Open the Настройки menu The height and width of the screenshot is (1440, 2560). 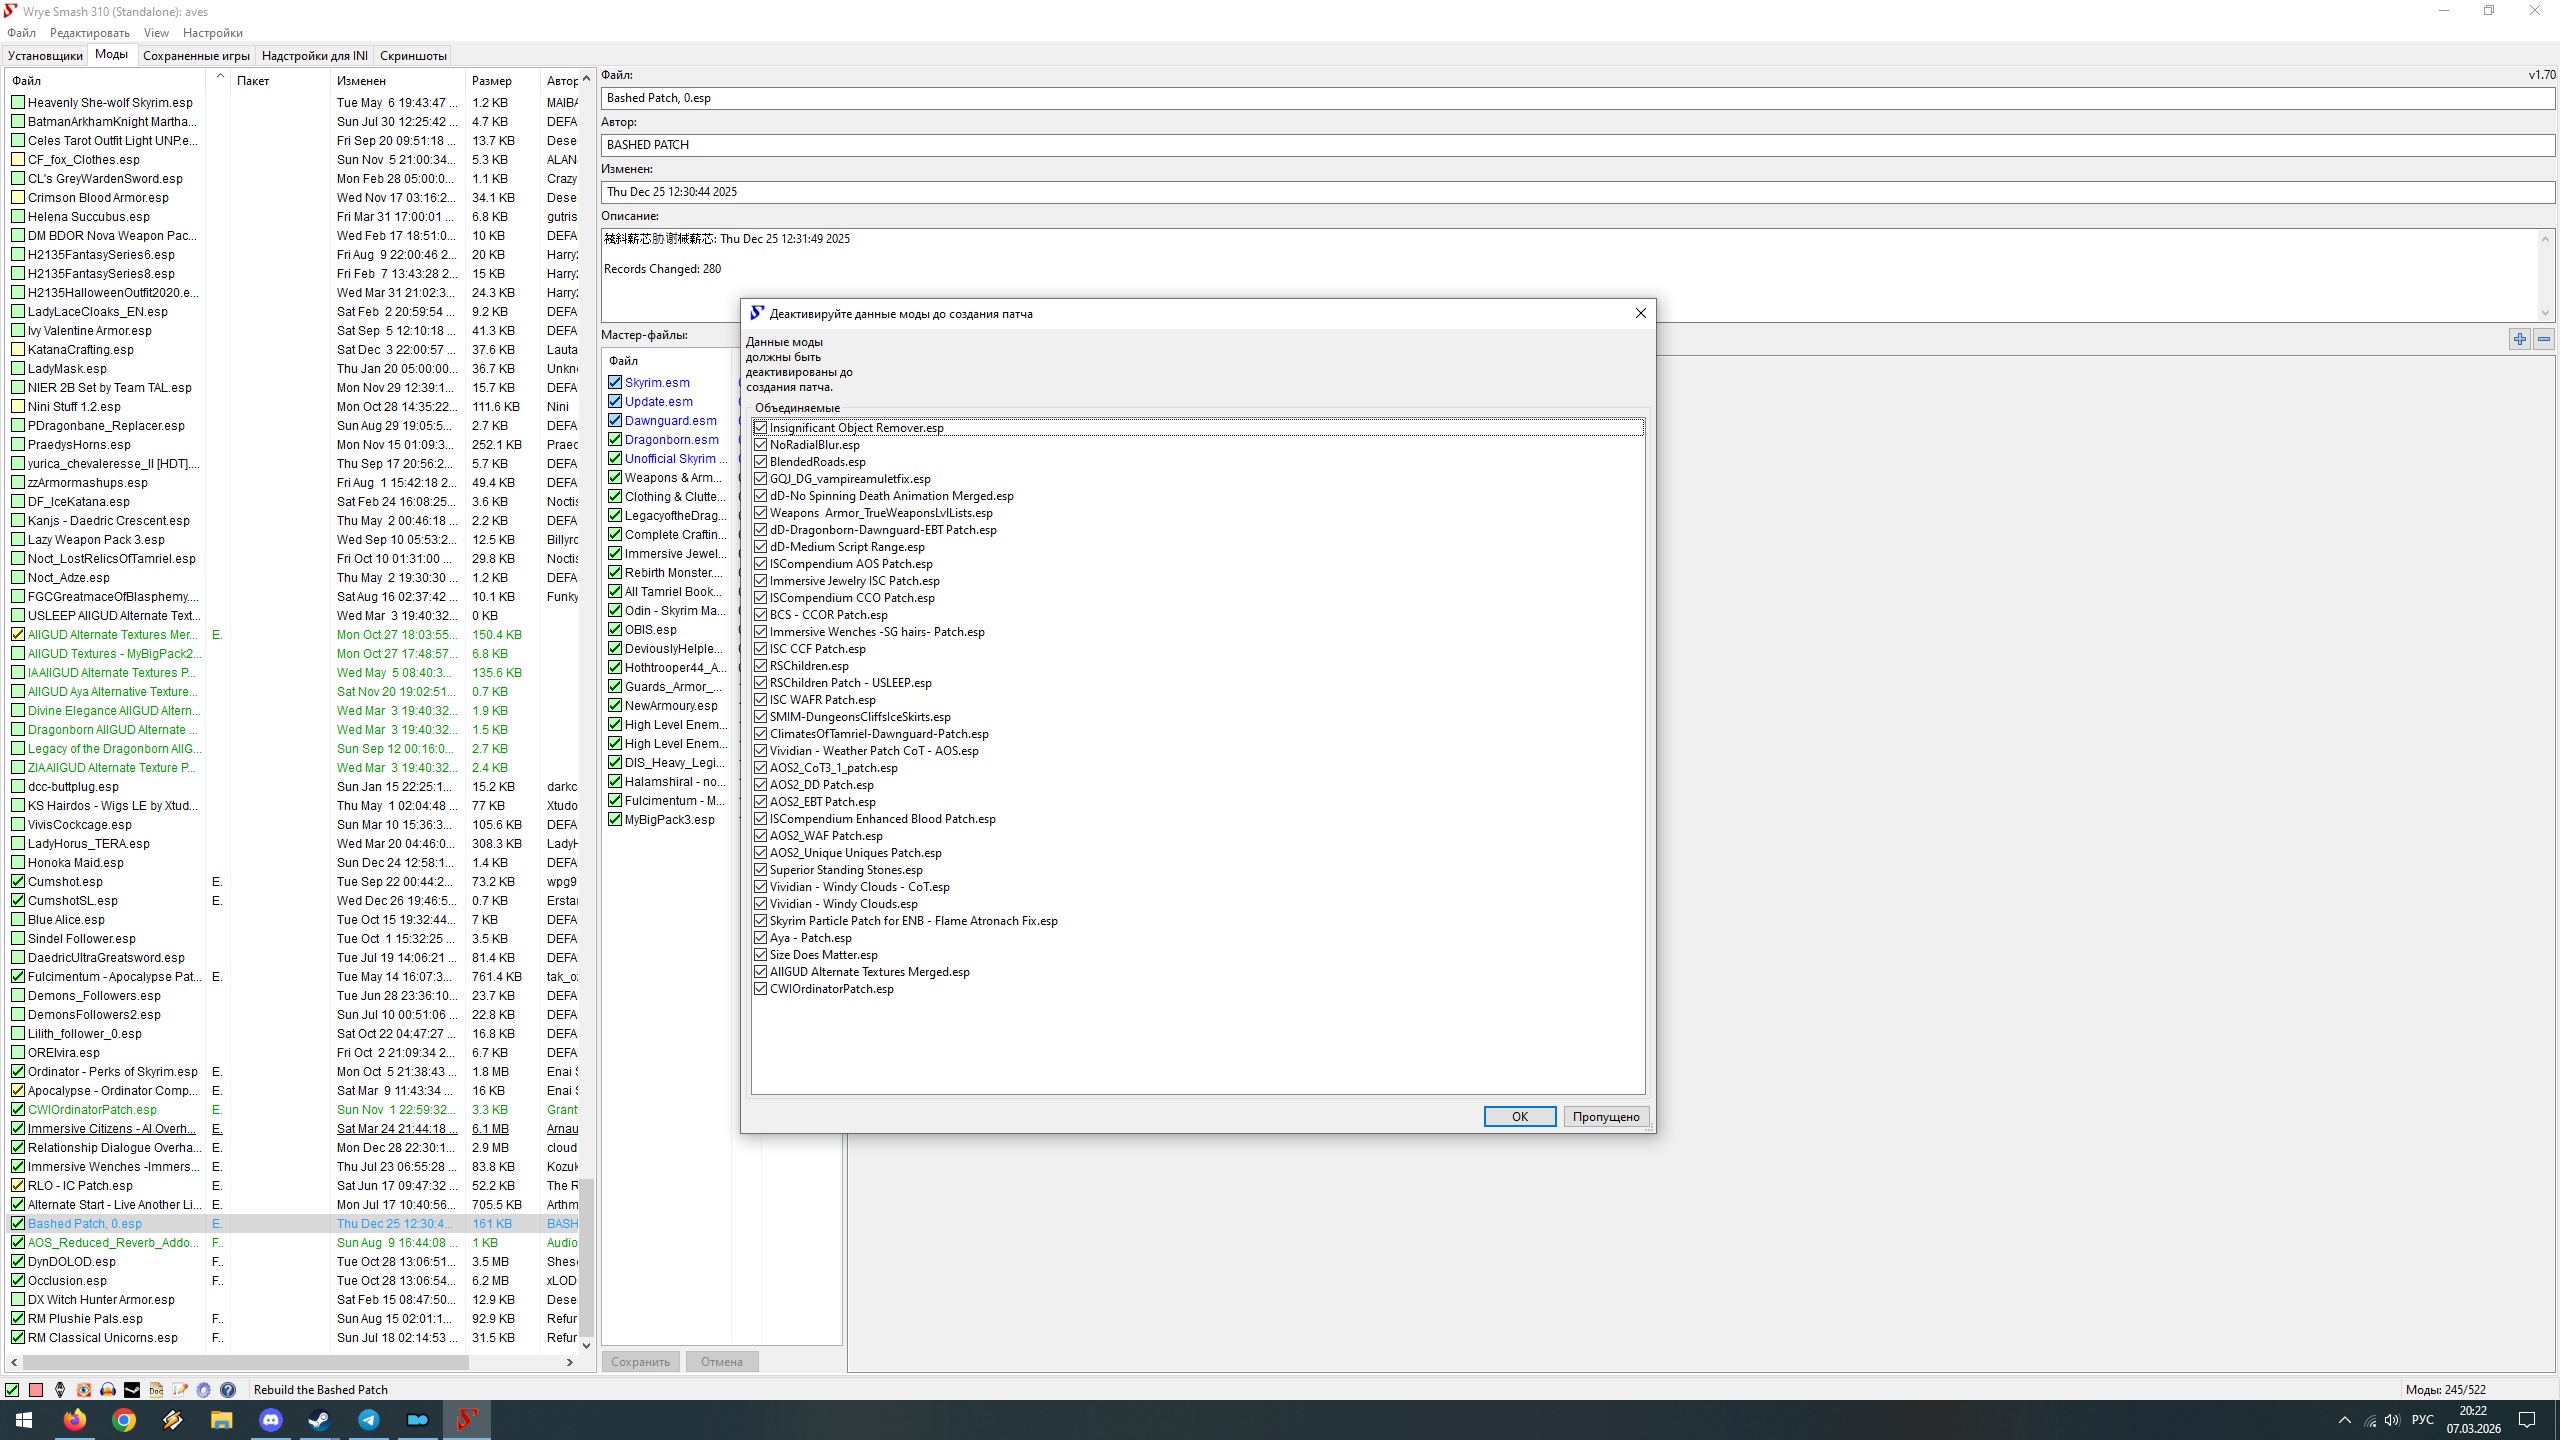(x=213, y=33)
